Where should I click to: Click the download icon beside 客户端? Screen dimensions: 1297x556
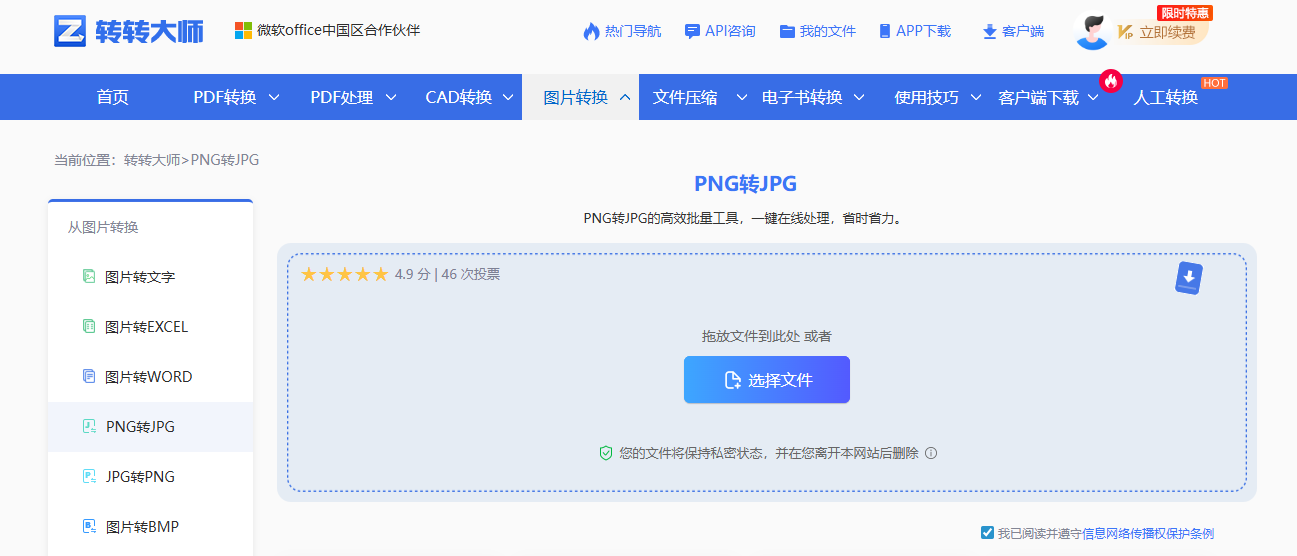coord(990,32)
